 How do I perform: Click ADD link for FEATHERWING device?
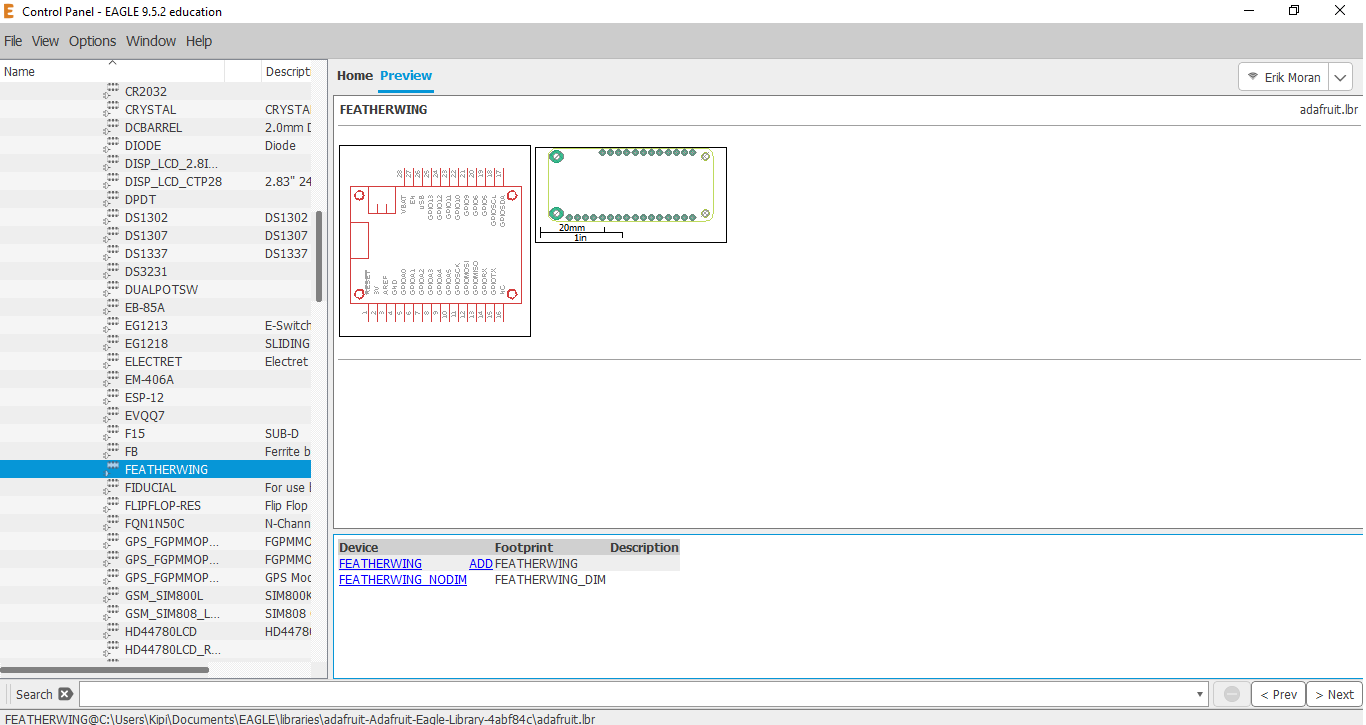(481, 563)
